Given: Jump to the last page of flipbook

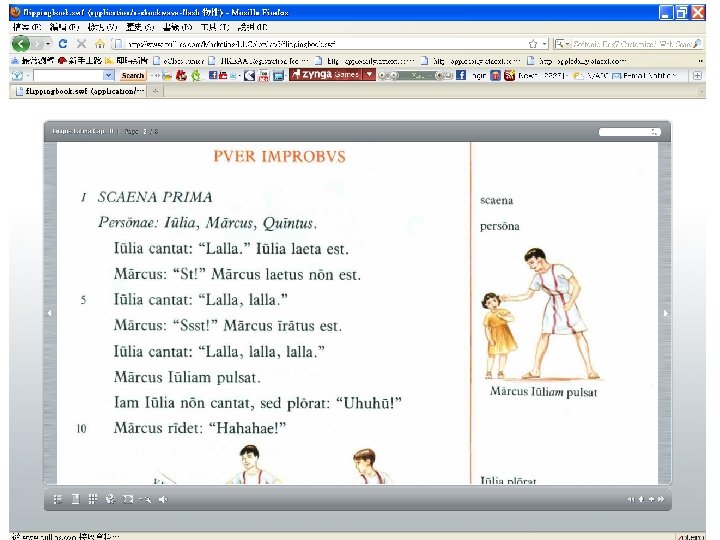Looking at the screenshot, I should coord(661,500).
